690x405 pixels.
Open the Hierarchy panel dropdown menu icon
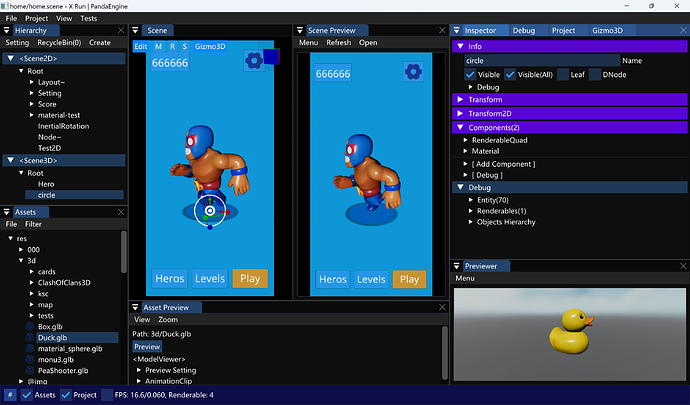[7, 30]
